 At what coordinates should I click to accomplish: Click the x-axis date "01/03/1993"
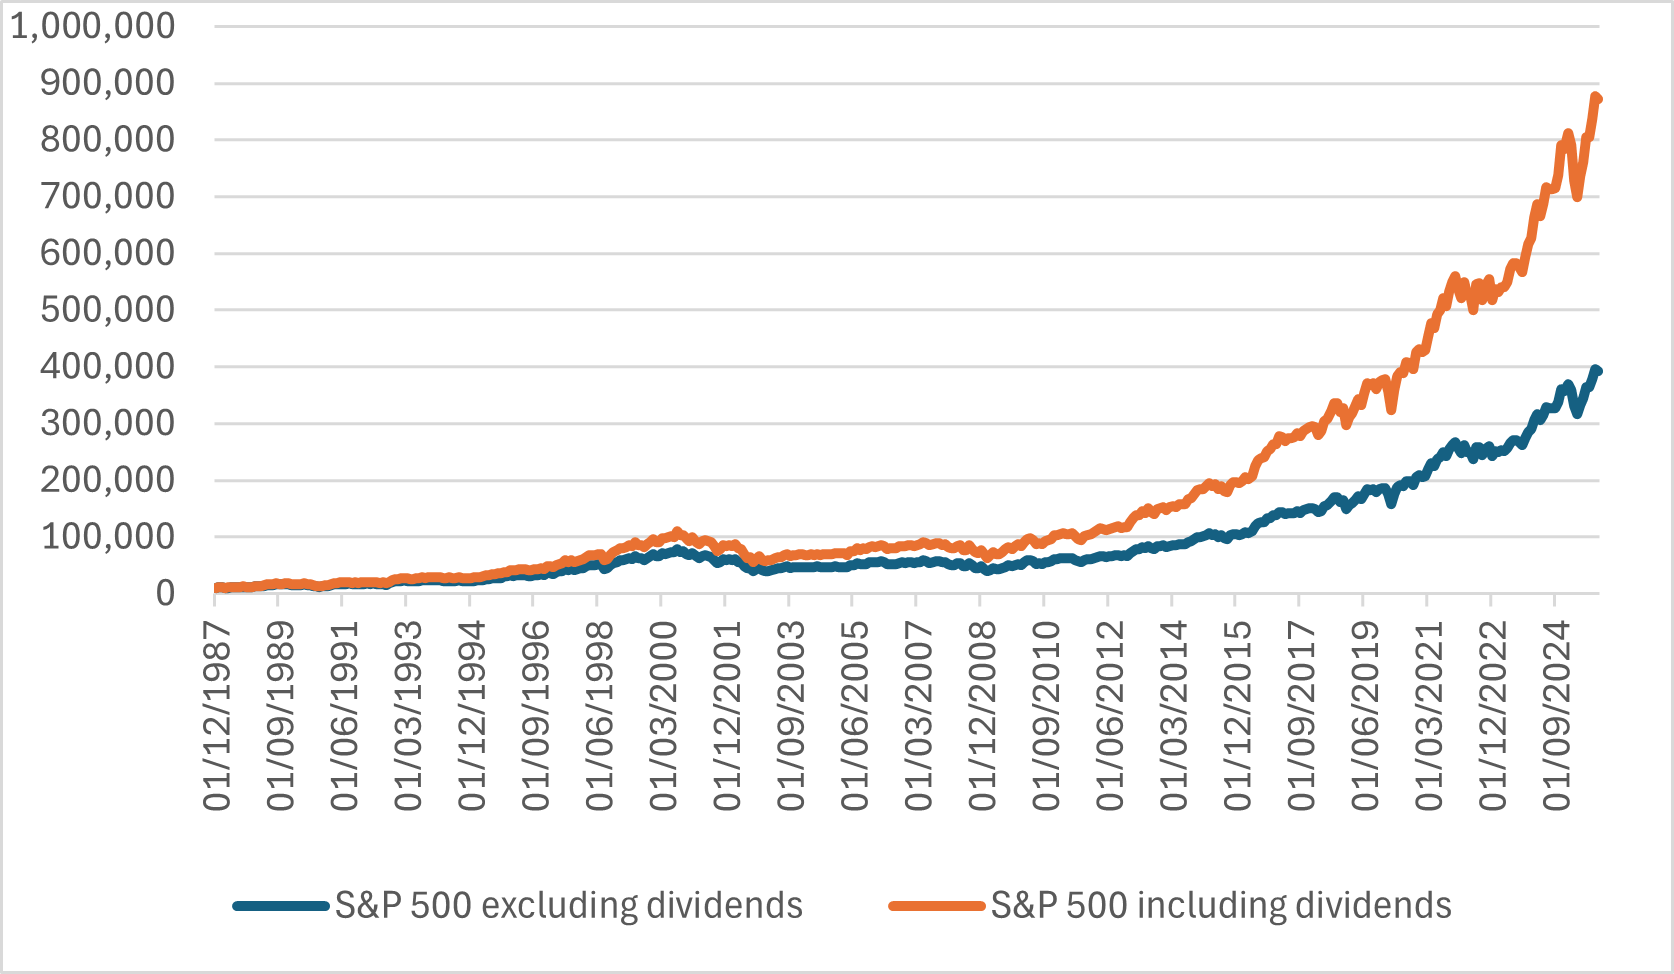pos(408,716)
